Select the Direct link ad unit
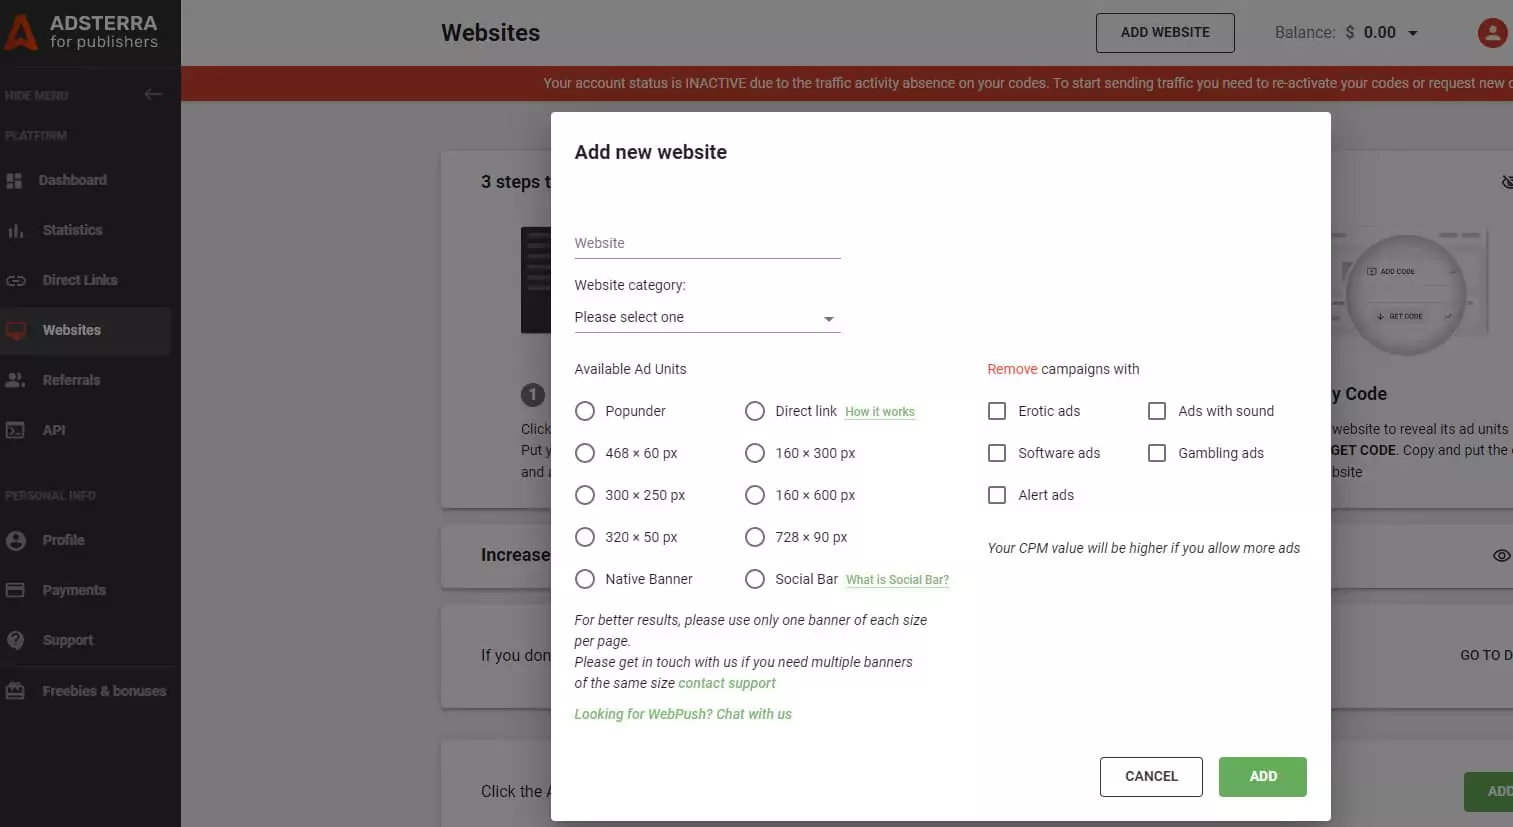Screen dimensions: 1513x827 755,411
